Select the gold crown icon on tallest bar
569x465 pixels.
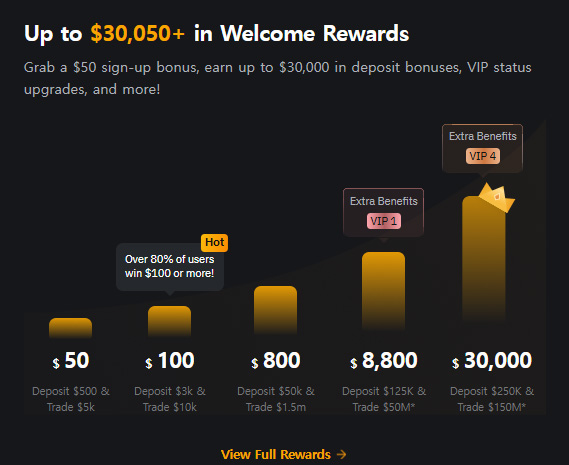[496, 198]
